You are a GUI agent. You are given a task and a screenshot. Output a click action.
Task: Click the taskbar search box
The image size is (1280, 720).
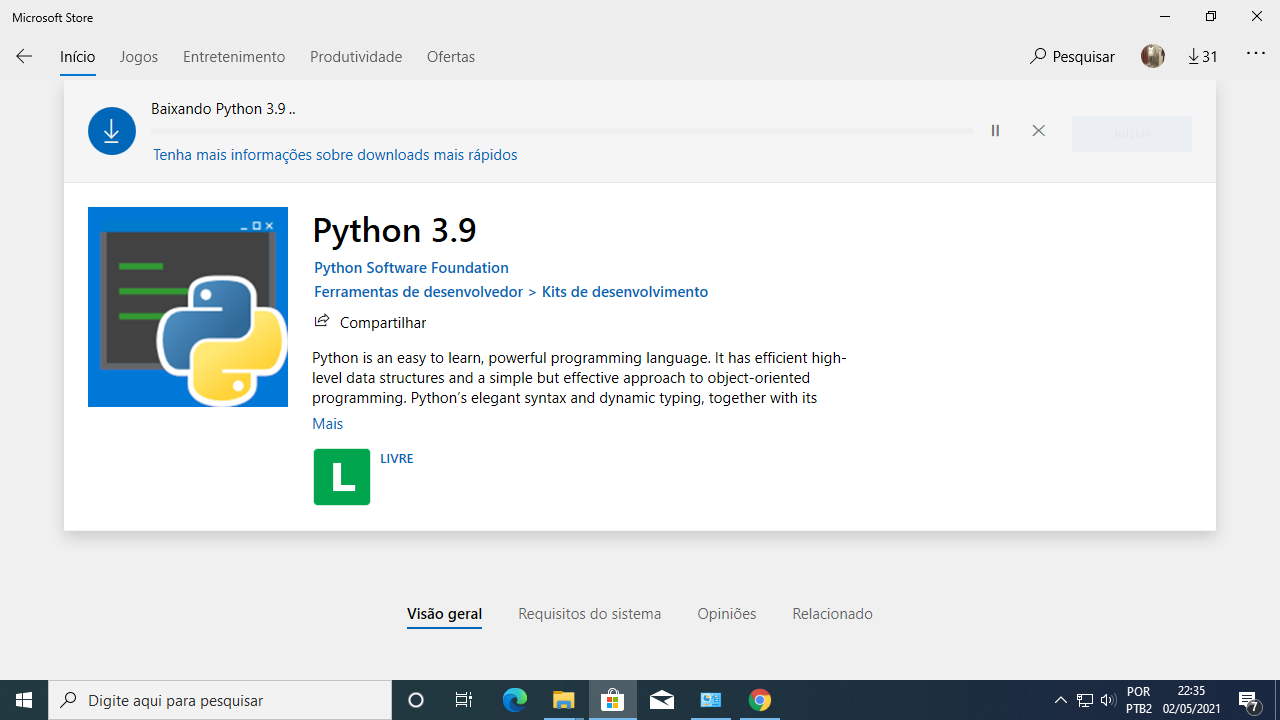coord(220,700)
